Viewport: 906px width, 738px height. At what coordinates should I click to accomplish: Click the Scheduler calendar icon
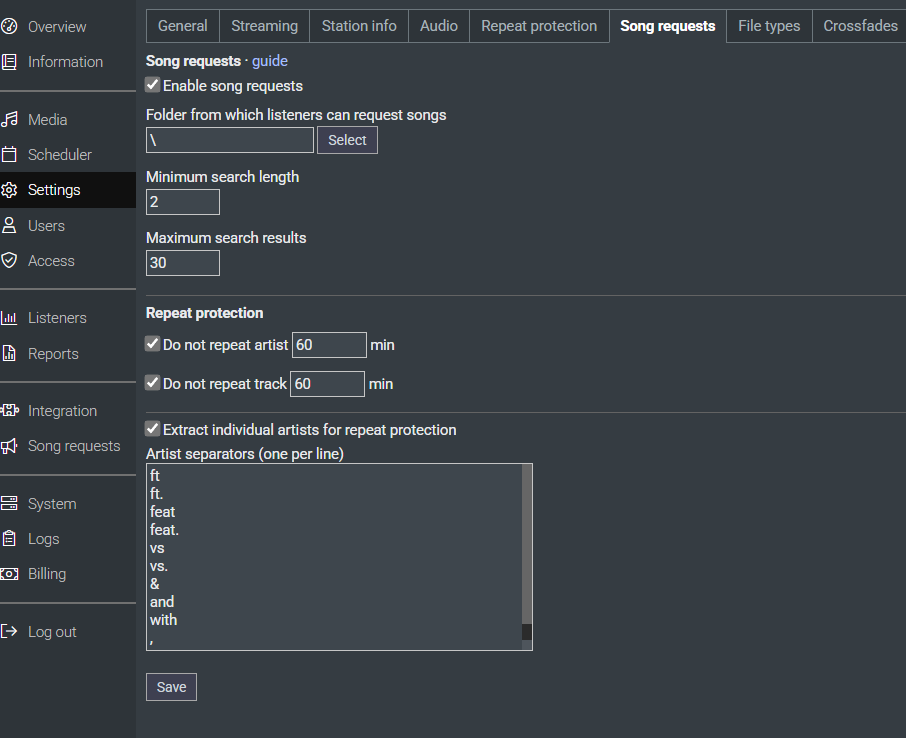(10, 155)
